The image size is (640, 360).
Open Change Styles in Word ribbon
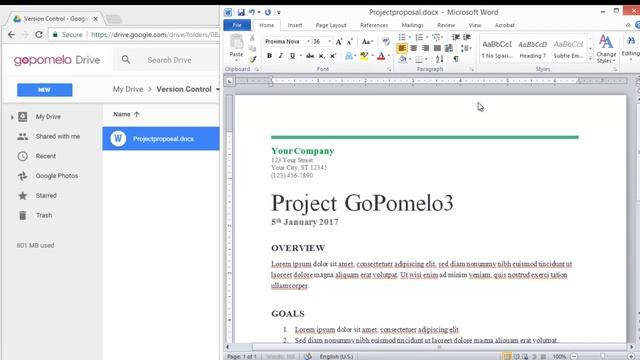click(606, 49)
